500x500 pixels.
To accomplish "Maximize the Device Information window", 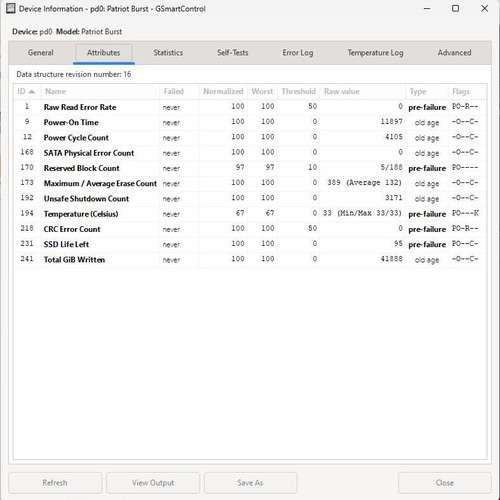I will tap(455, 9).
